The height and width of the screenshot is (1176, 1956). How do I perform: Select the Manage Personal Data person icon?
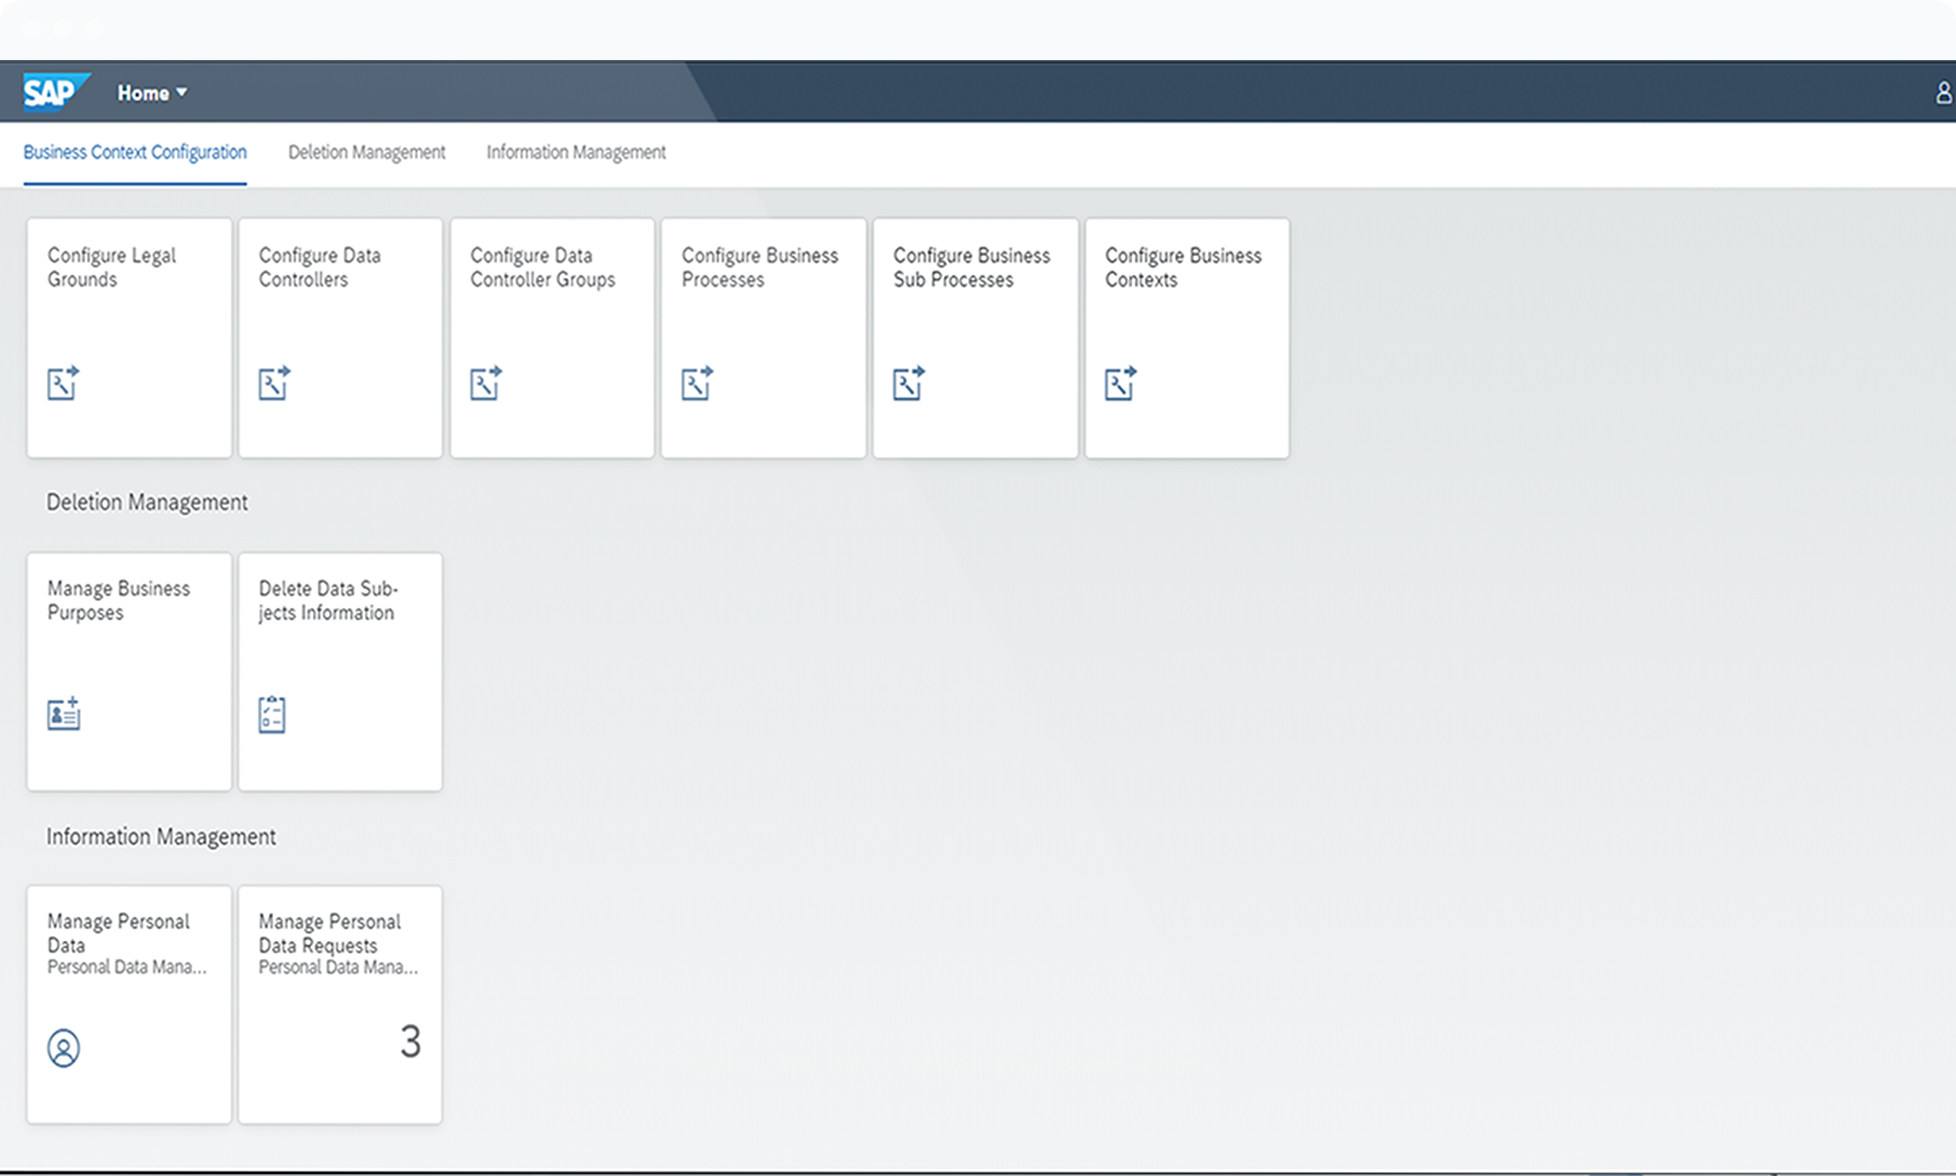tap(64, 1049)
